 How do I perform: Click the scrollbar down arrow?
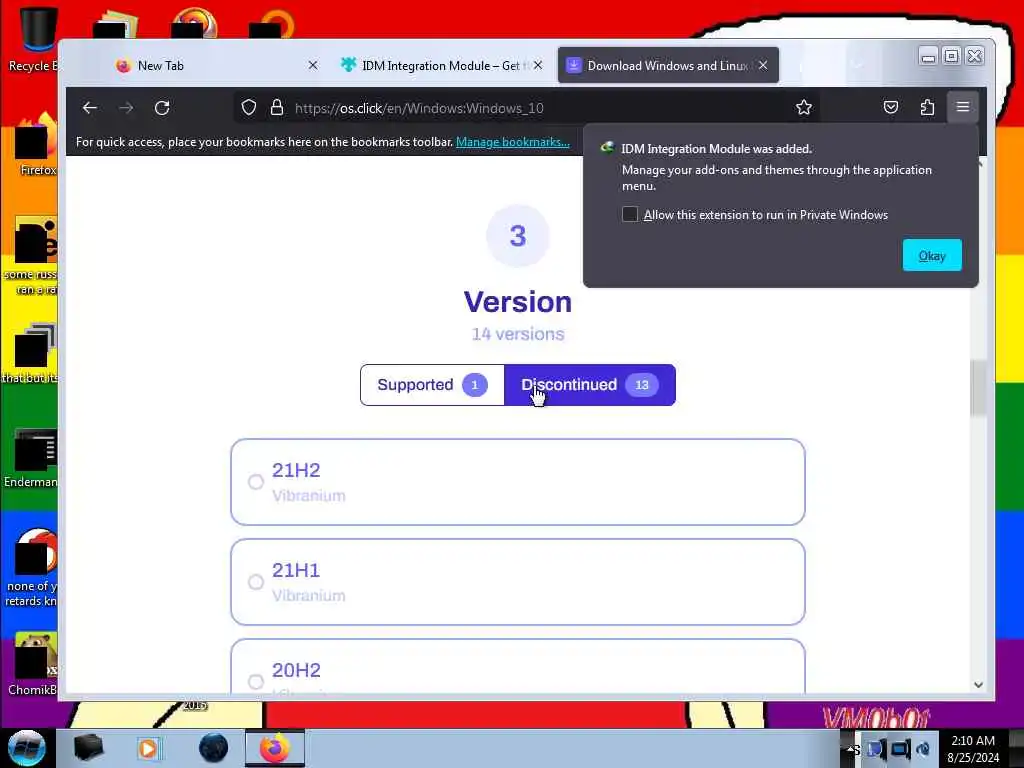tap(978, 684)
